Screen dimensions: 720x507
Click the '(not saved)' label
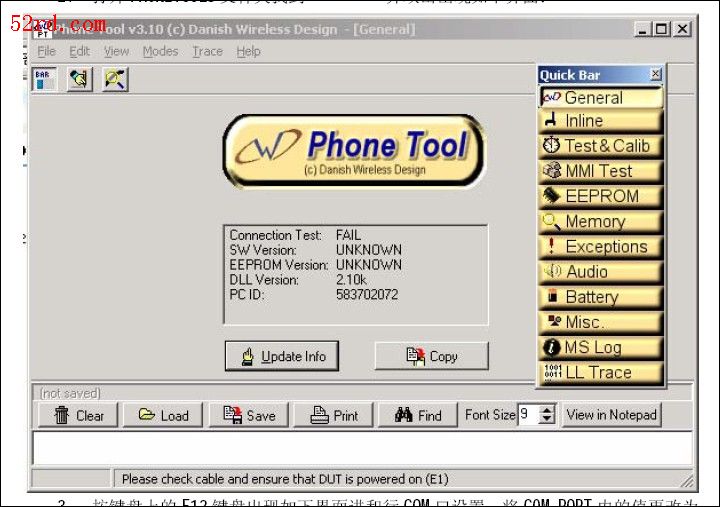point(70,394)
